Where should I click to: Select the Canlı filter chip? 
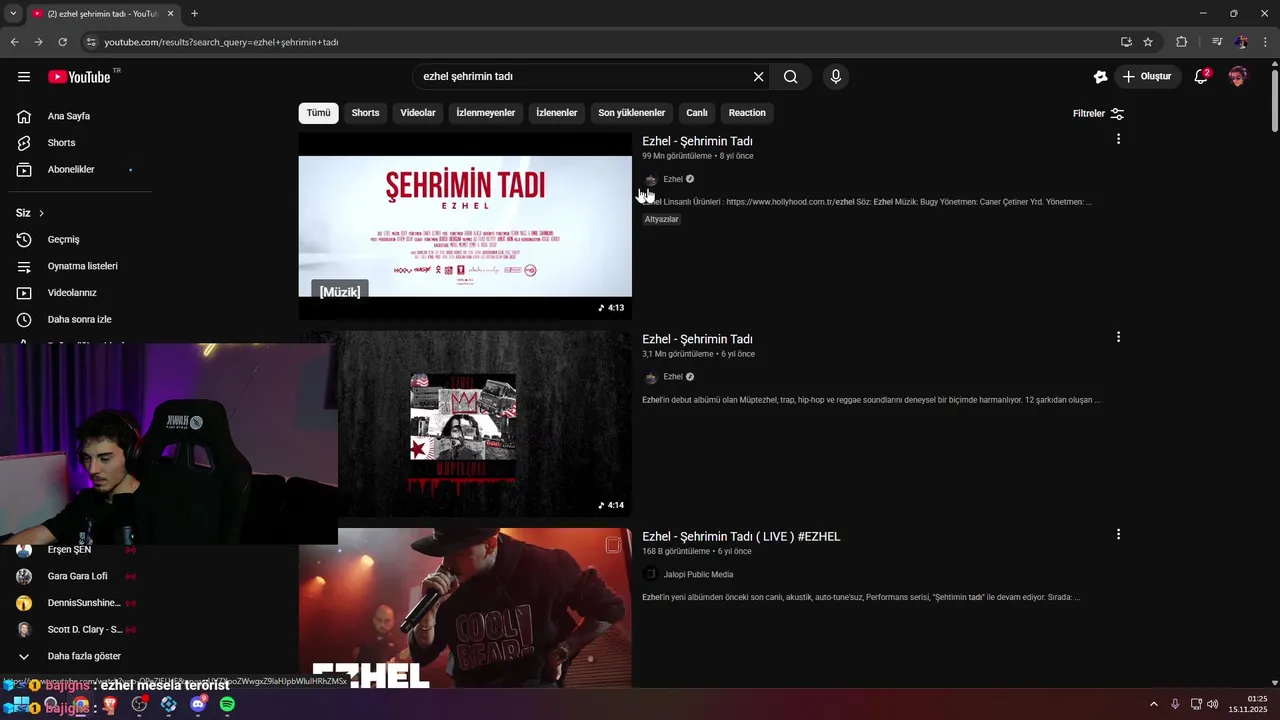(697, 113)
